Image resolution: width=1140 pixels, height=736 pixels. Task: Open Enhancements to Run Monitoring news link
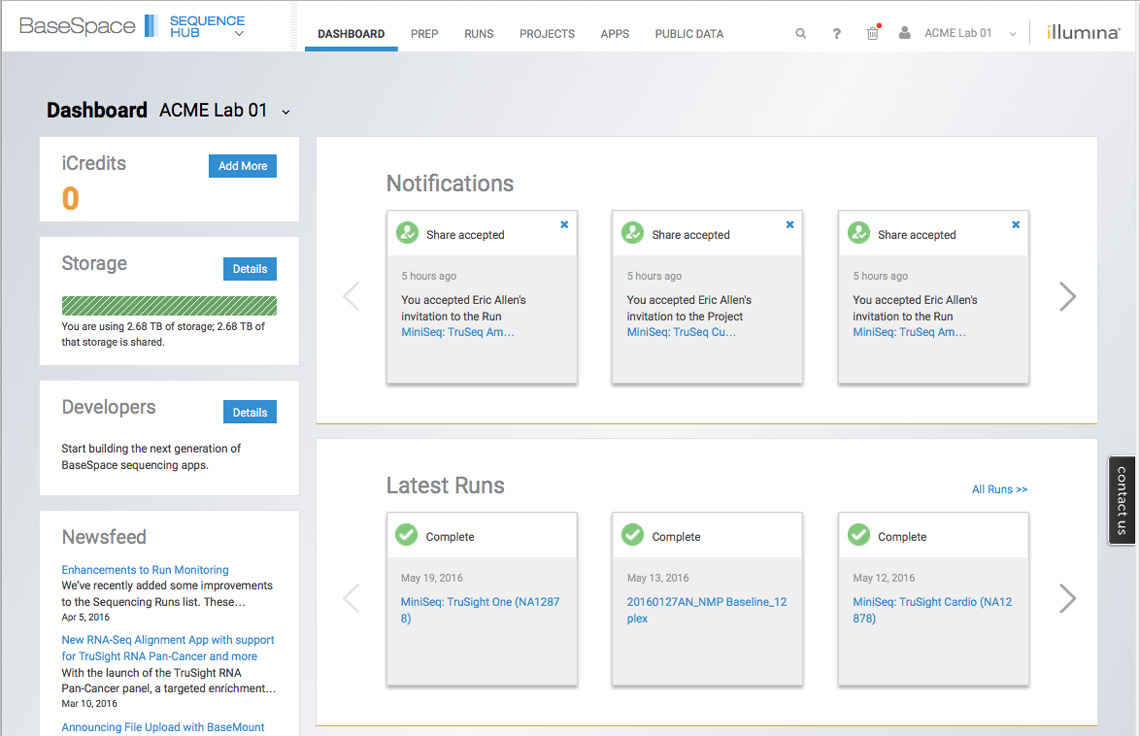coord(145,570)
